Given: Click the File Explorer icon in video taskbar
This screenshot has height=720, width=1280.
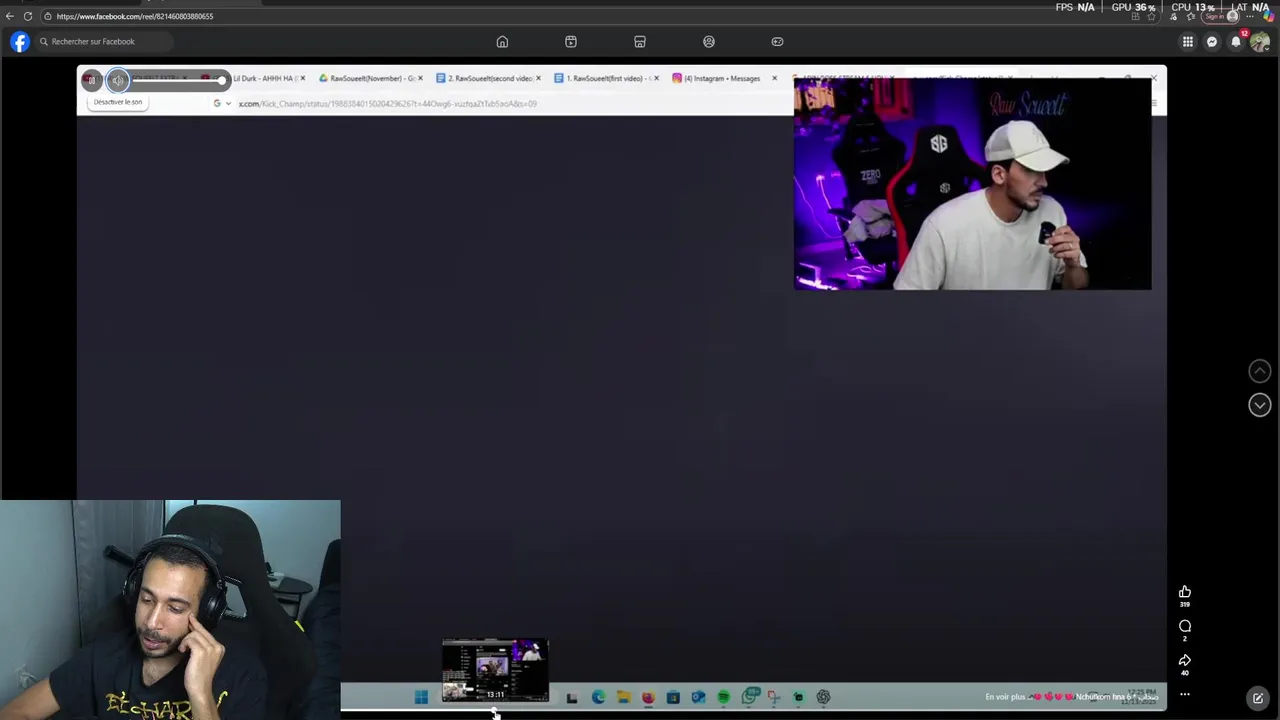Looking at the screenshot, I should [x=623, y=697].
